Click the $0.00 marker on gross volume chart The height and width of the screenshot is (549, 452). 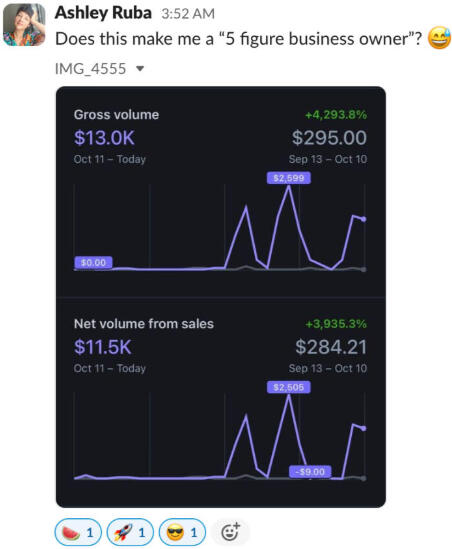coord(93,263)
